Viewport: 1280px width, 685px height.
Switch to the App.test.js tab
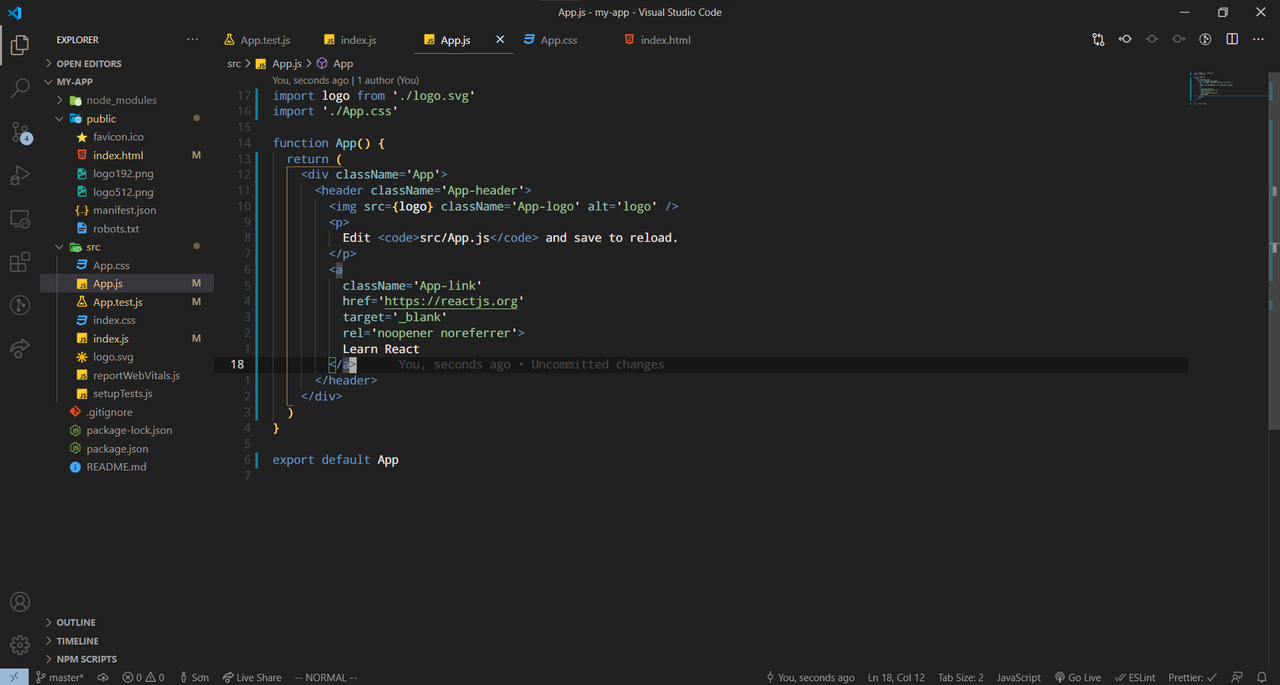click(x=265, y=40)
